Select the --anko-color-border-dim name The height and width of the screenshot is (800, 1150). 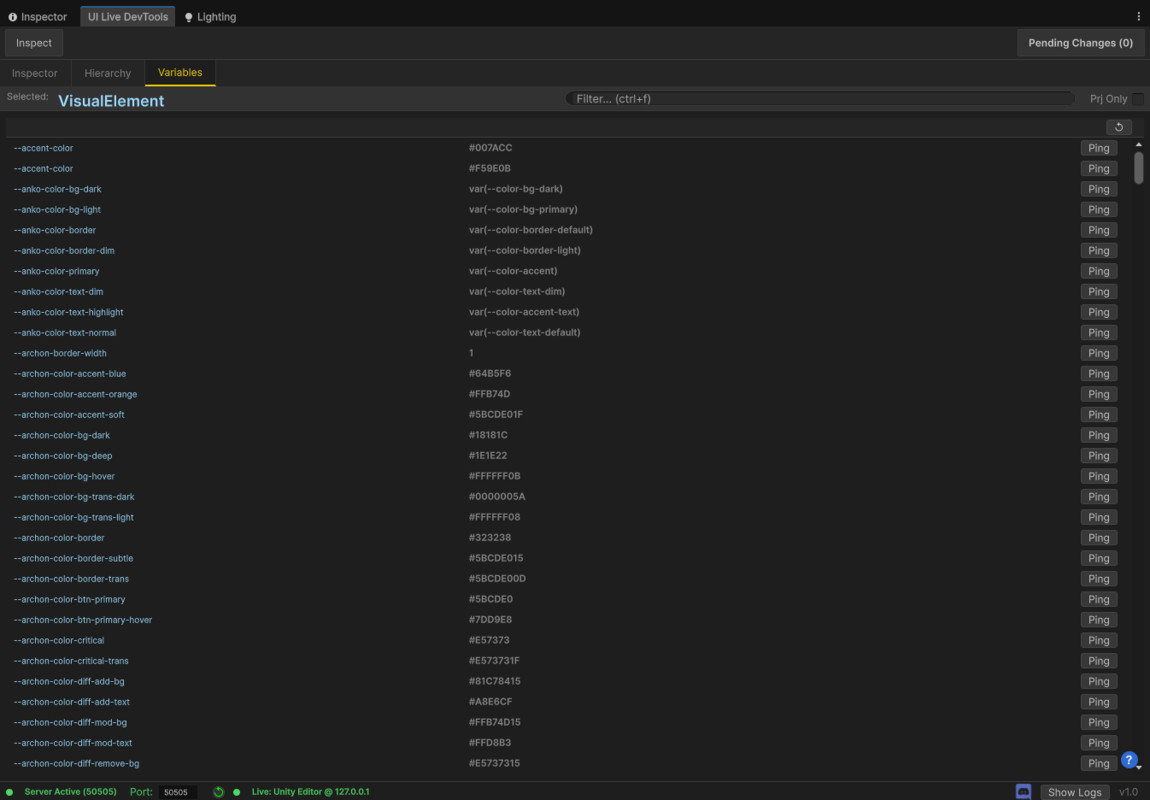coord(64,250)
